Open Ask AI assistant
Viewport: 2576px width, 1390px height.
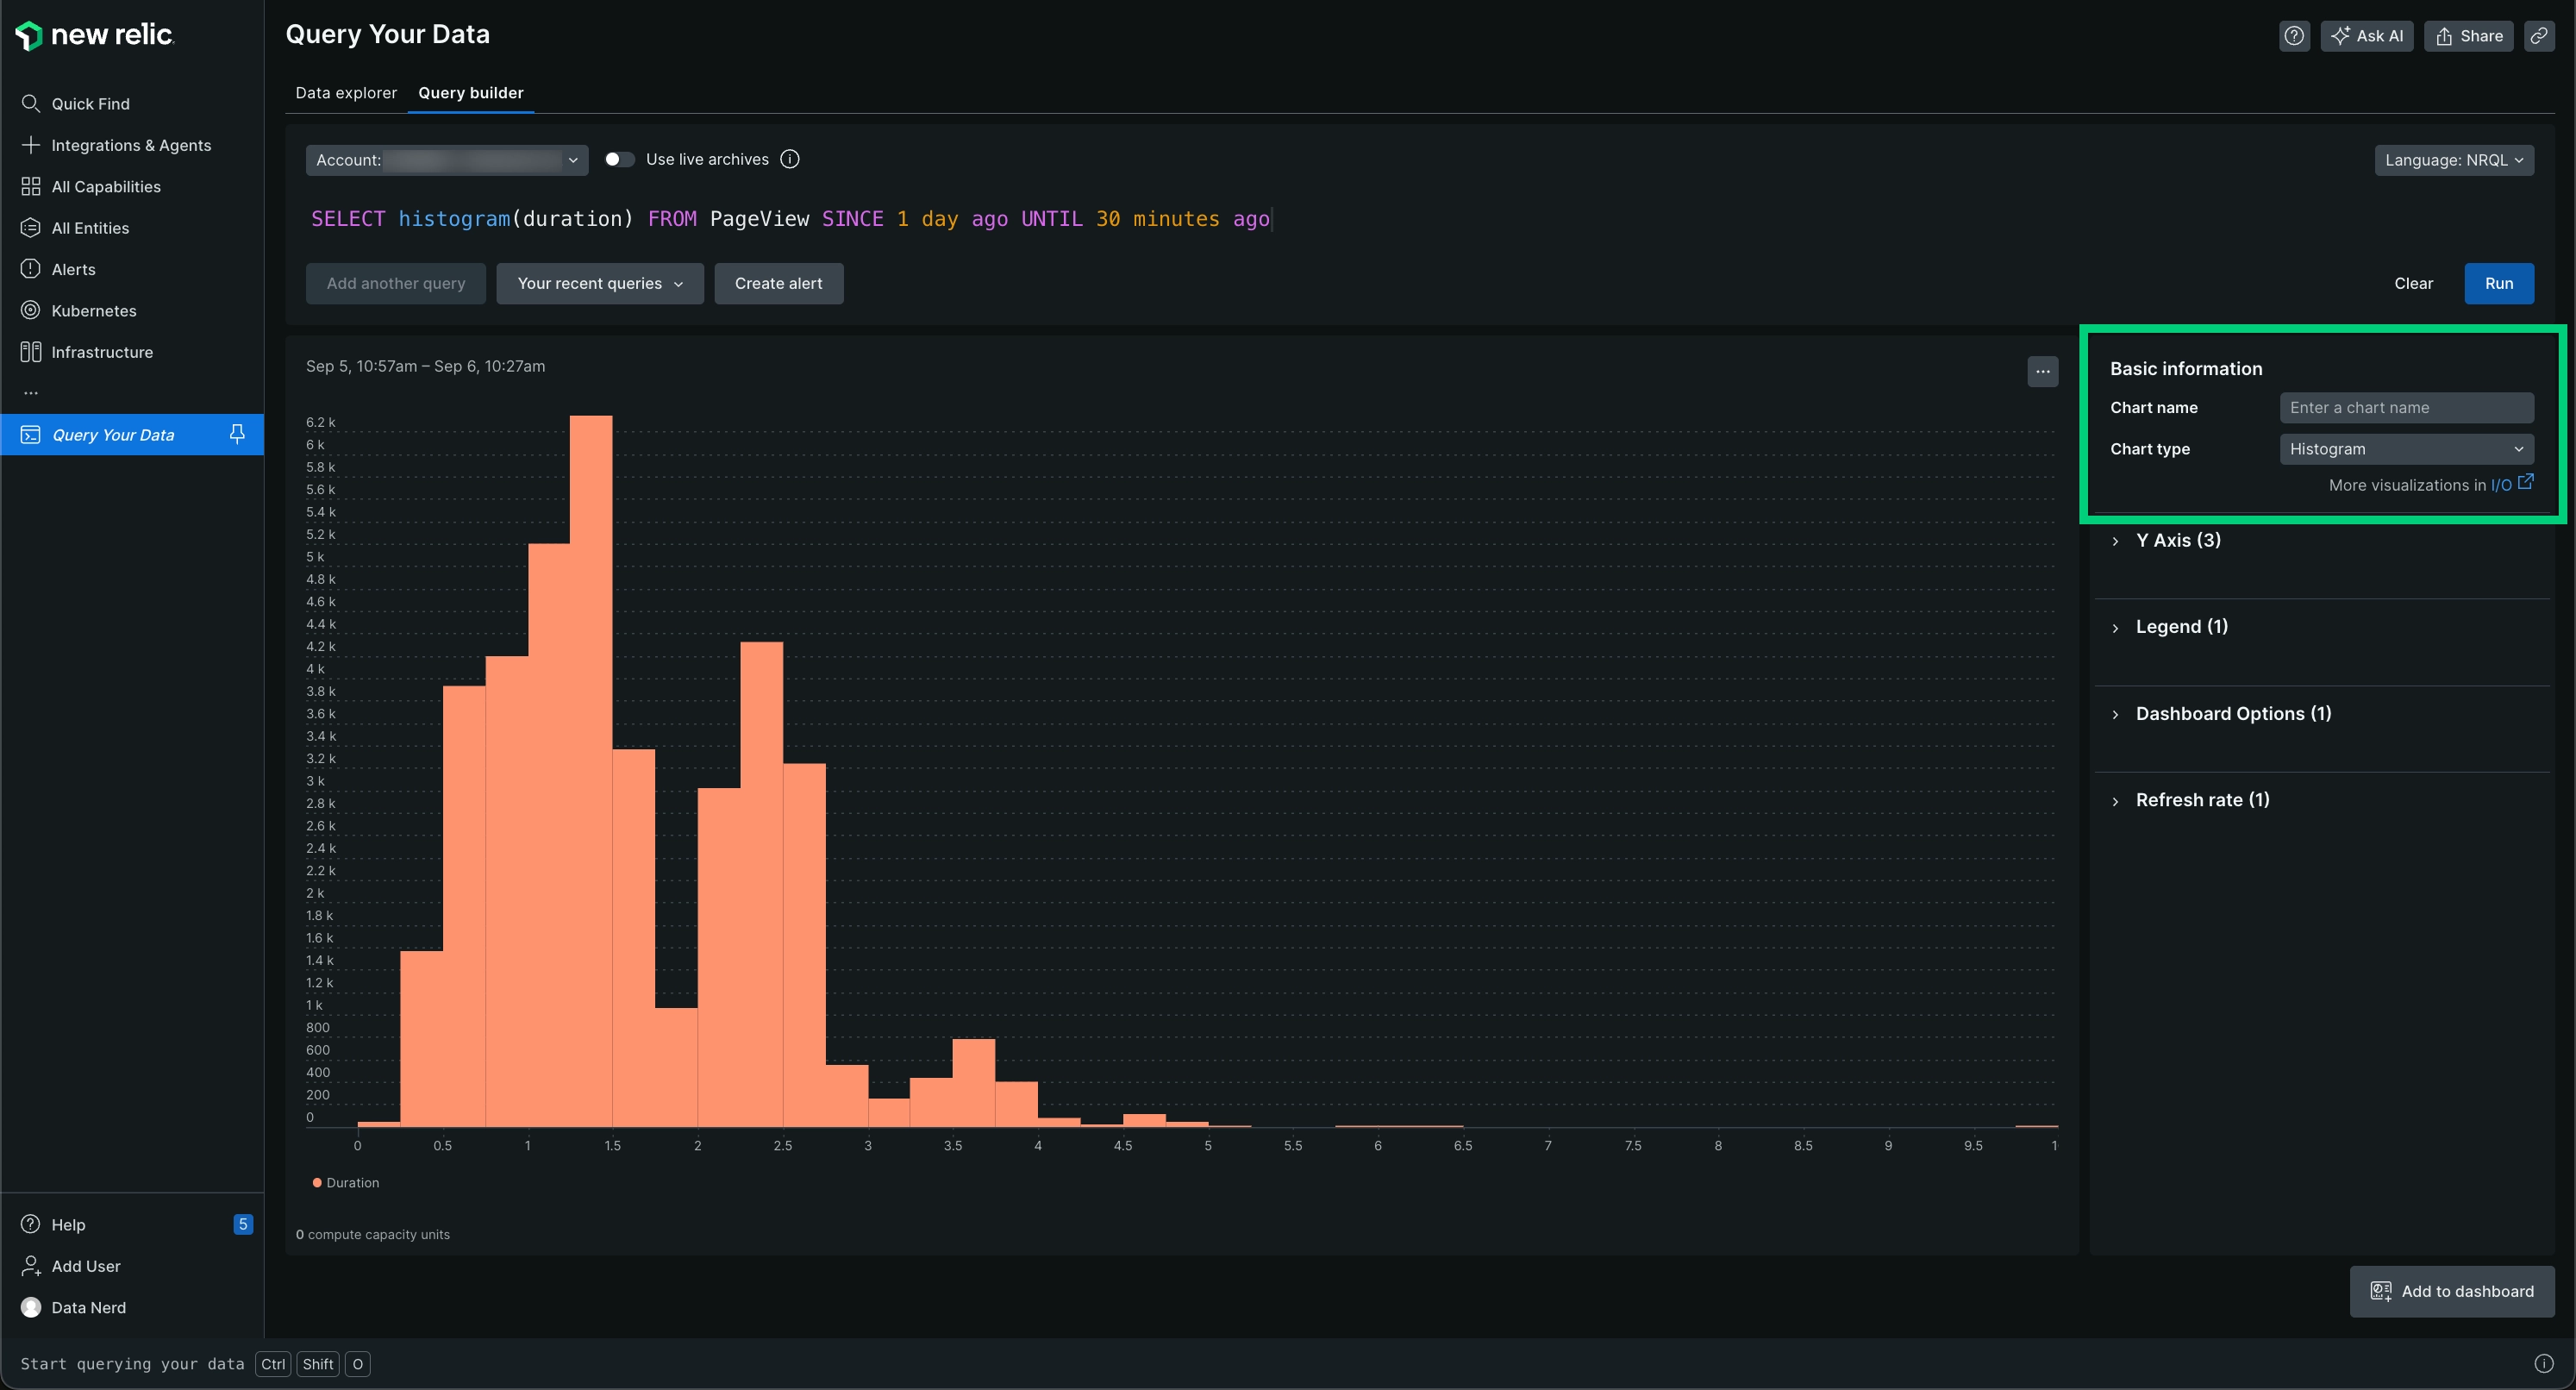point(2367,36)
